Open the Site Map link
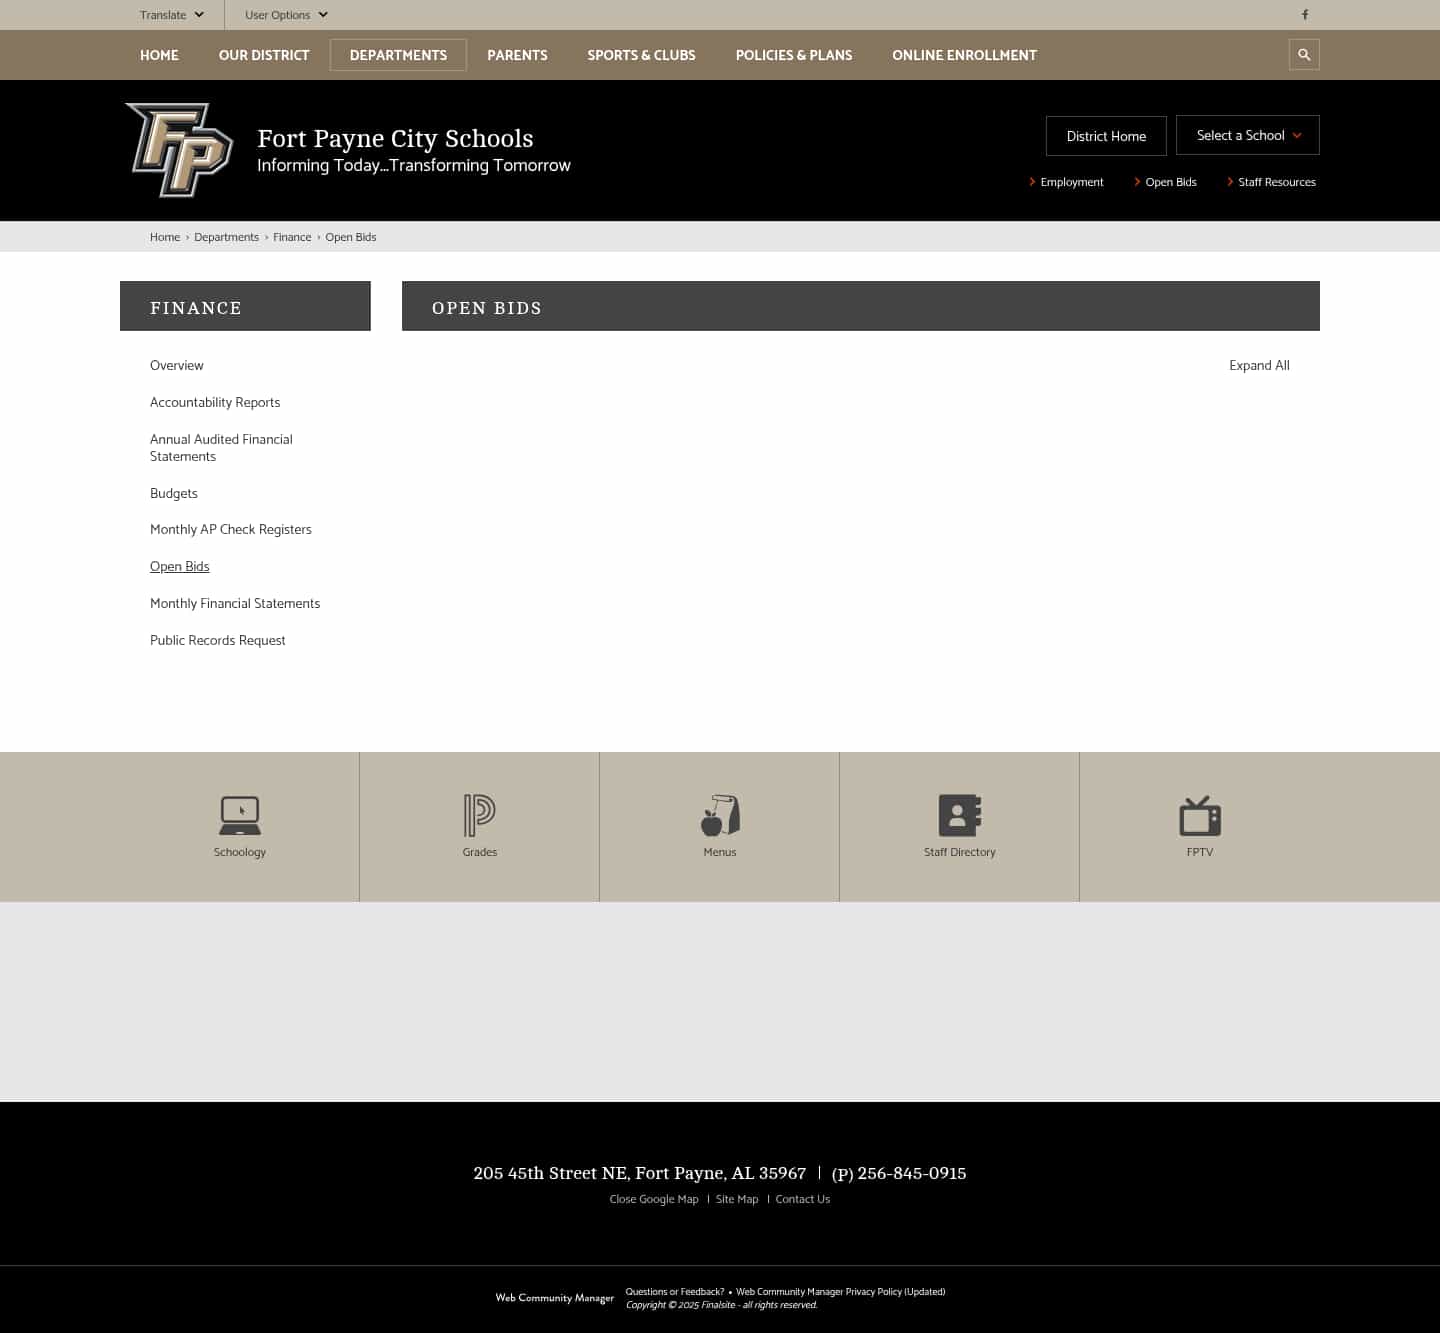The height and width of the screenshot is (1333, 1440). click(x=737, y=1199)
